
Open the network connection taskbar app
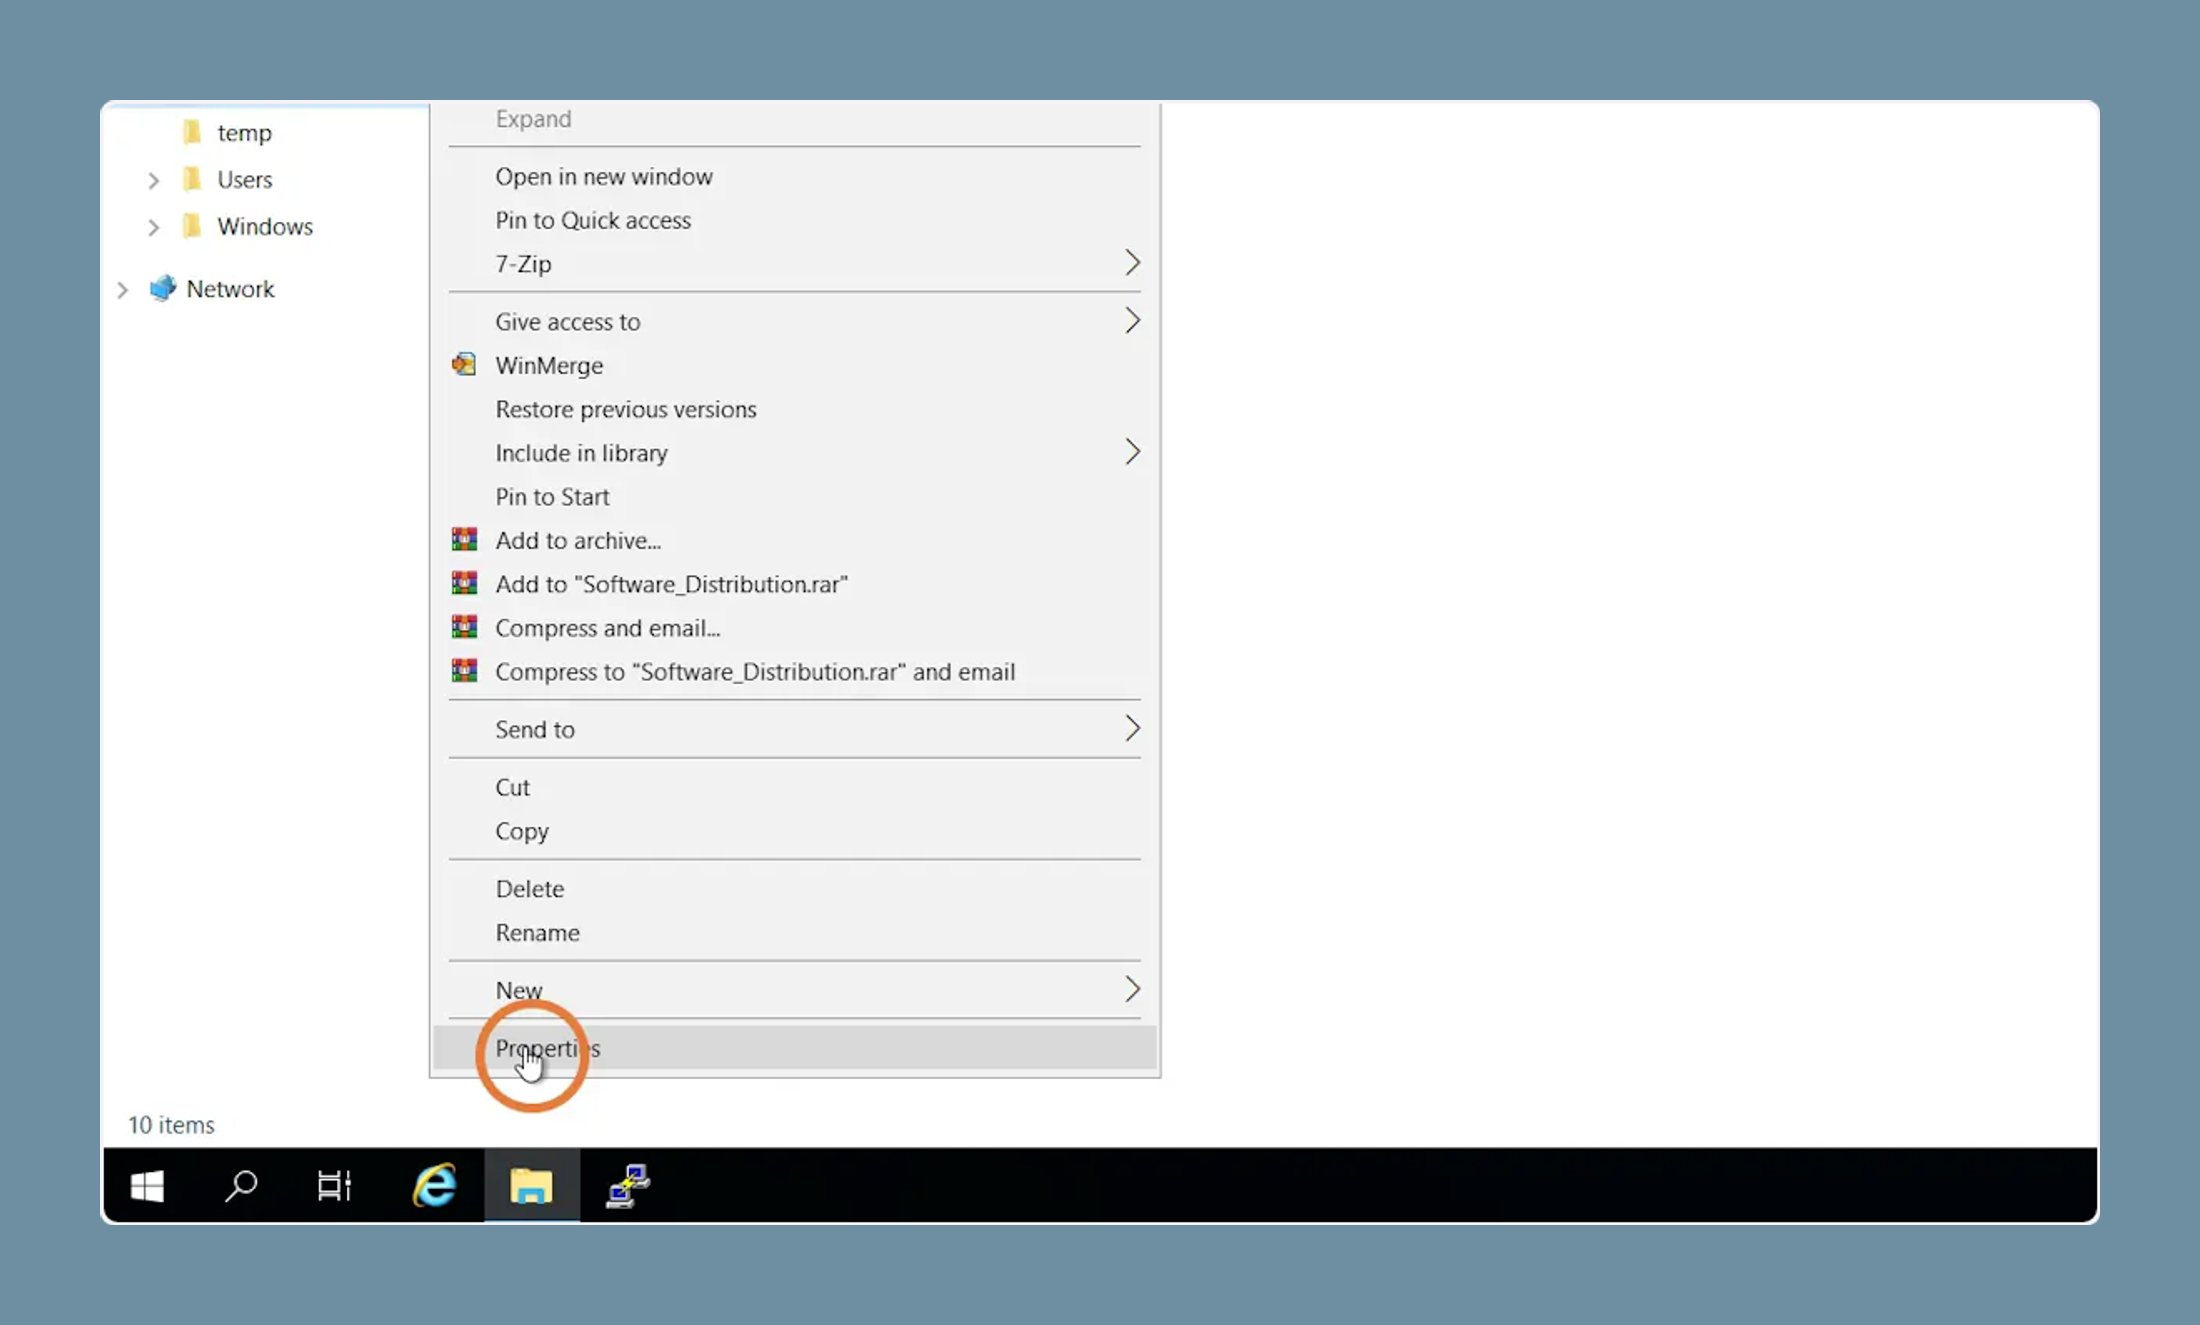pos(628,1186)
